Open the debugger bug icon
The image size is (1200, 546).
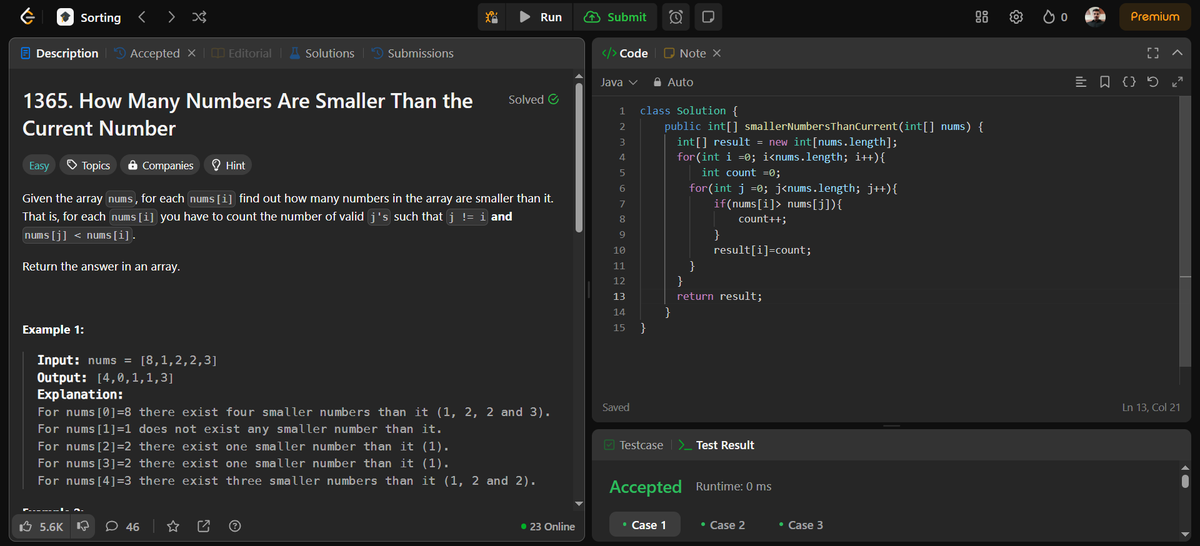click(x=491, y=17)
